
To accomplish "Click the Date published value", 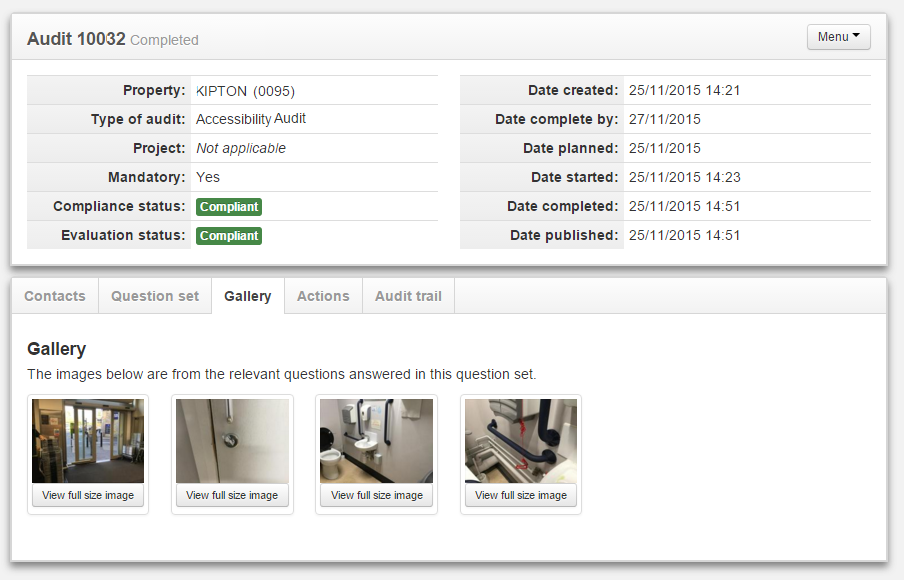I will tap(684, 236).
